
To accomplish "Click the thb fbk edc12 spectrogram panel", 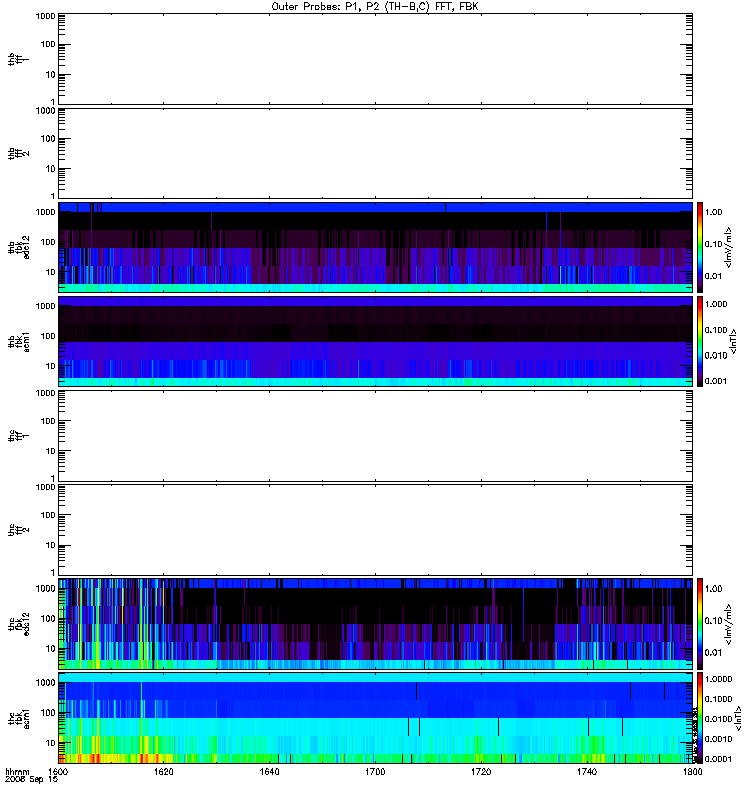I will [x=376, y=247].
